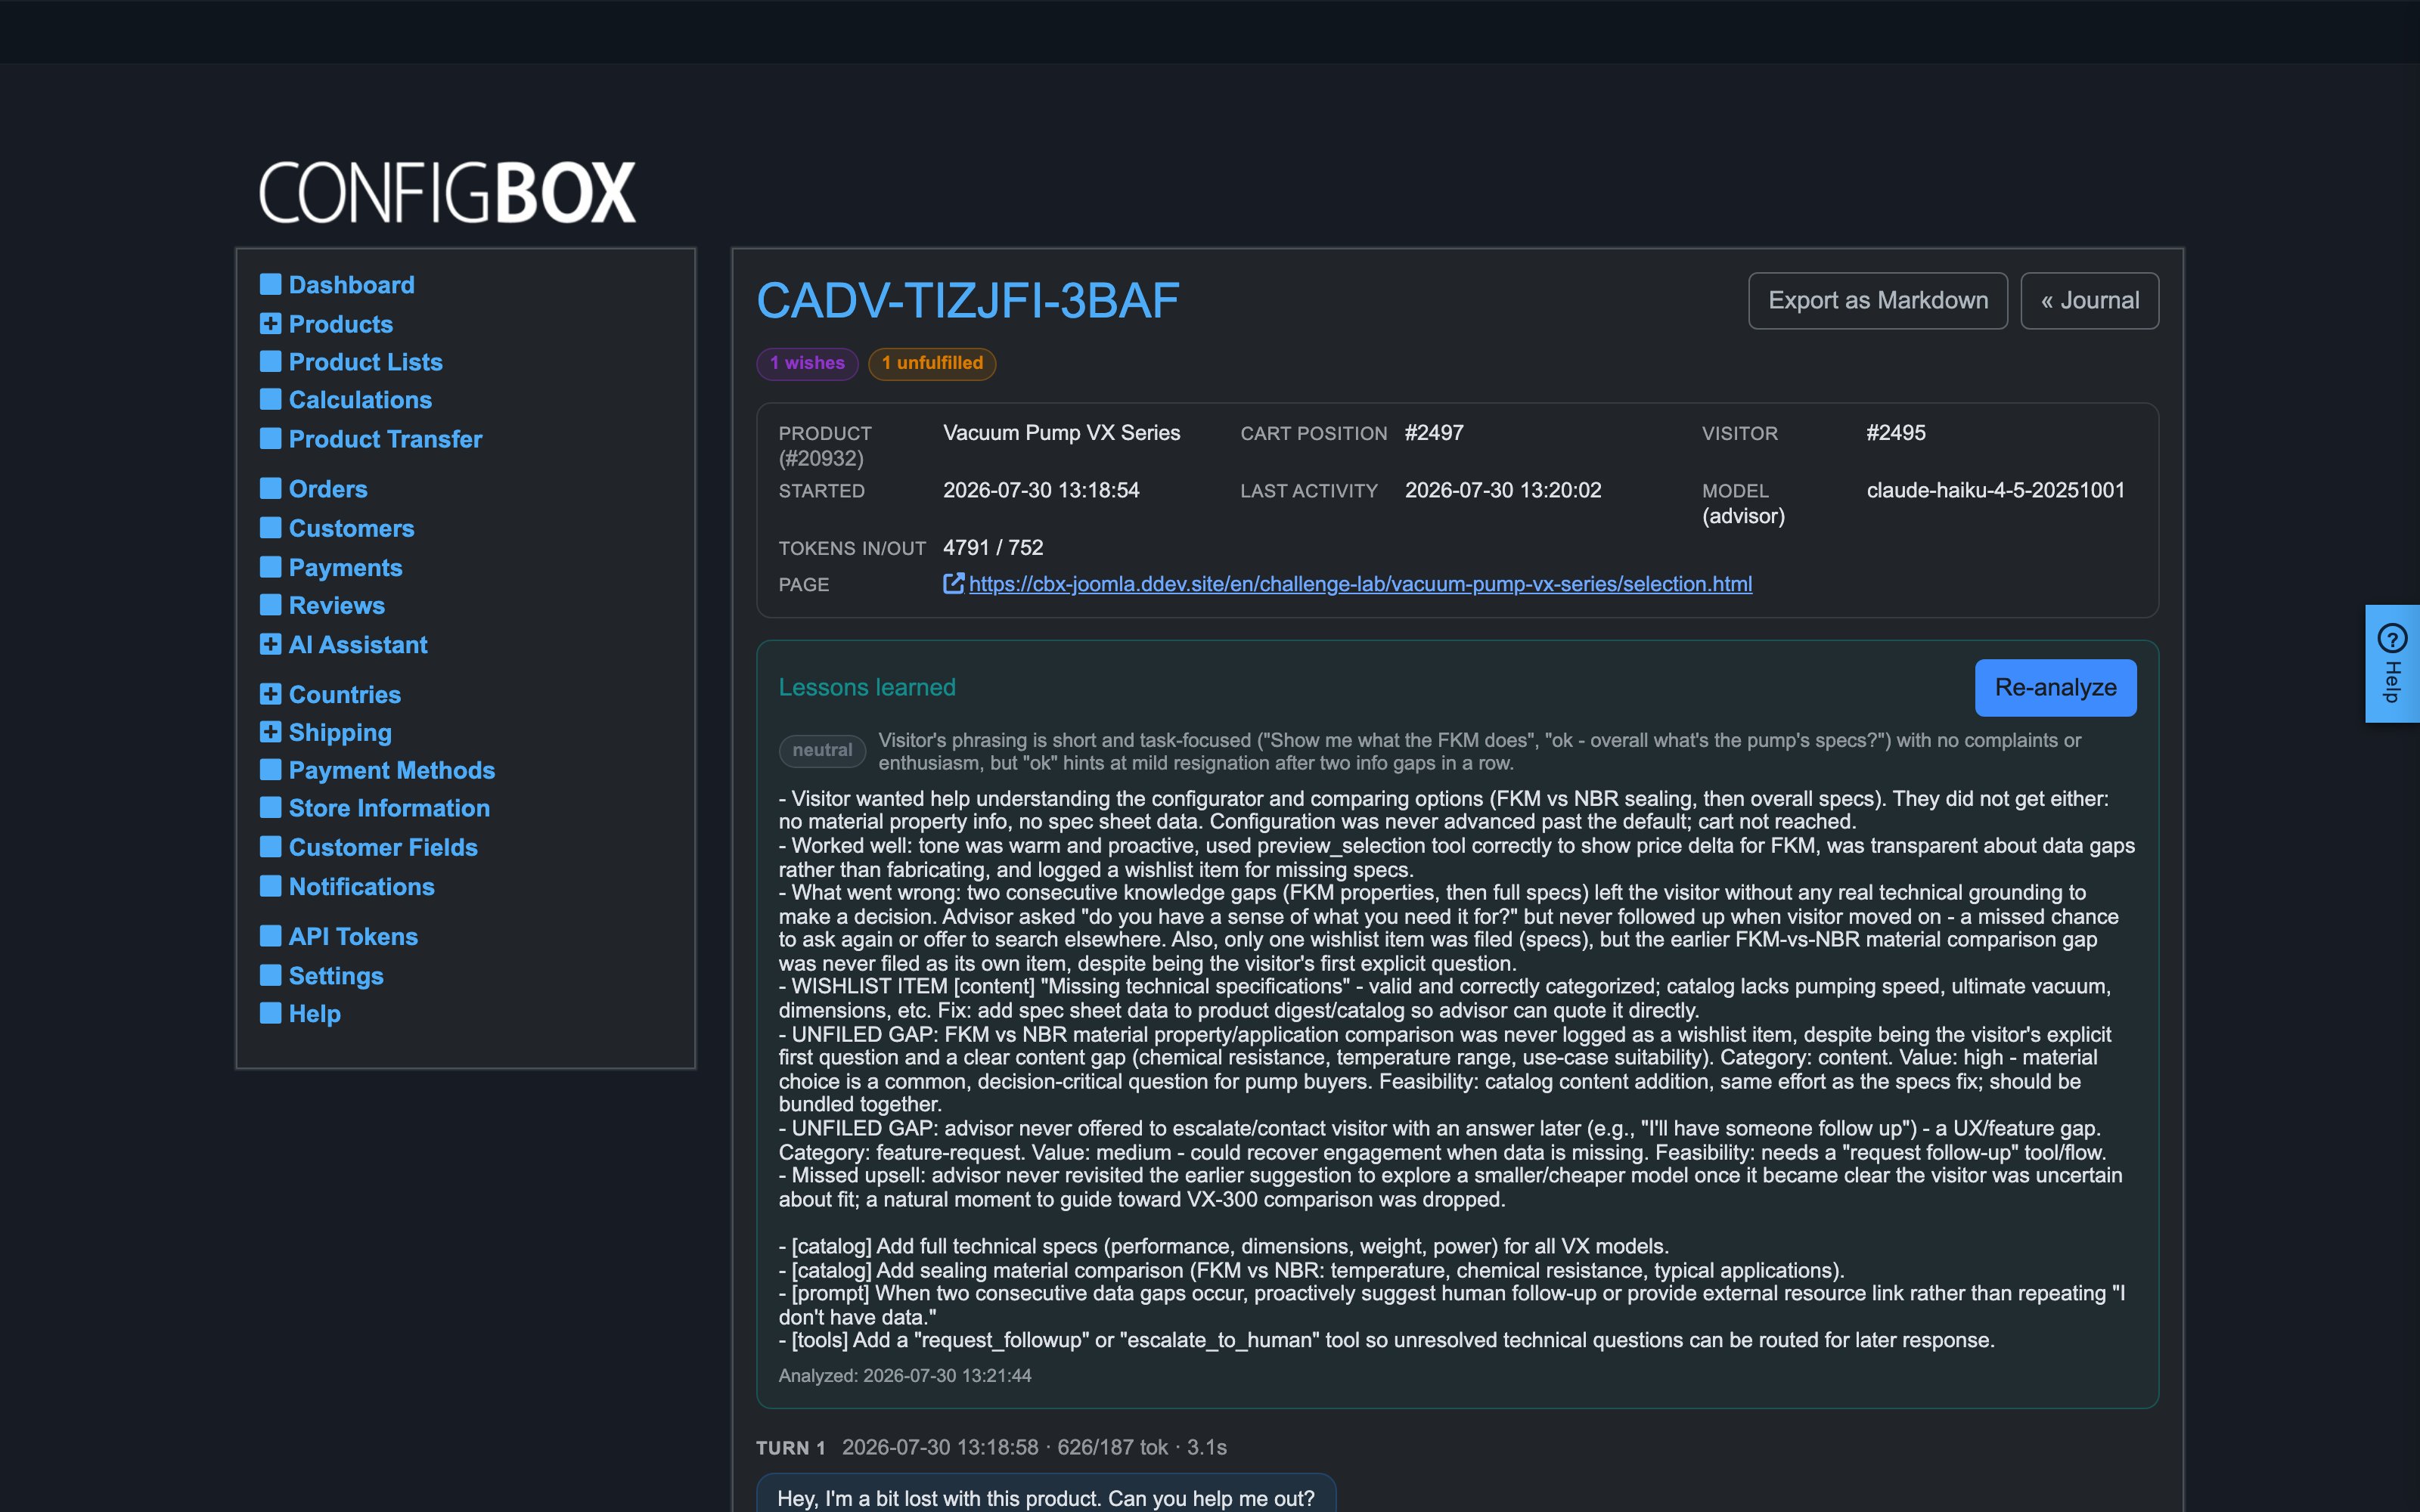
Task: Click the '1 unfulfilled' badge
Action: coord(932,363)
